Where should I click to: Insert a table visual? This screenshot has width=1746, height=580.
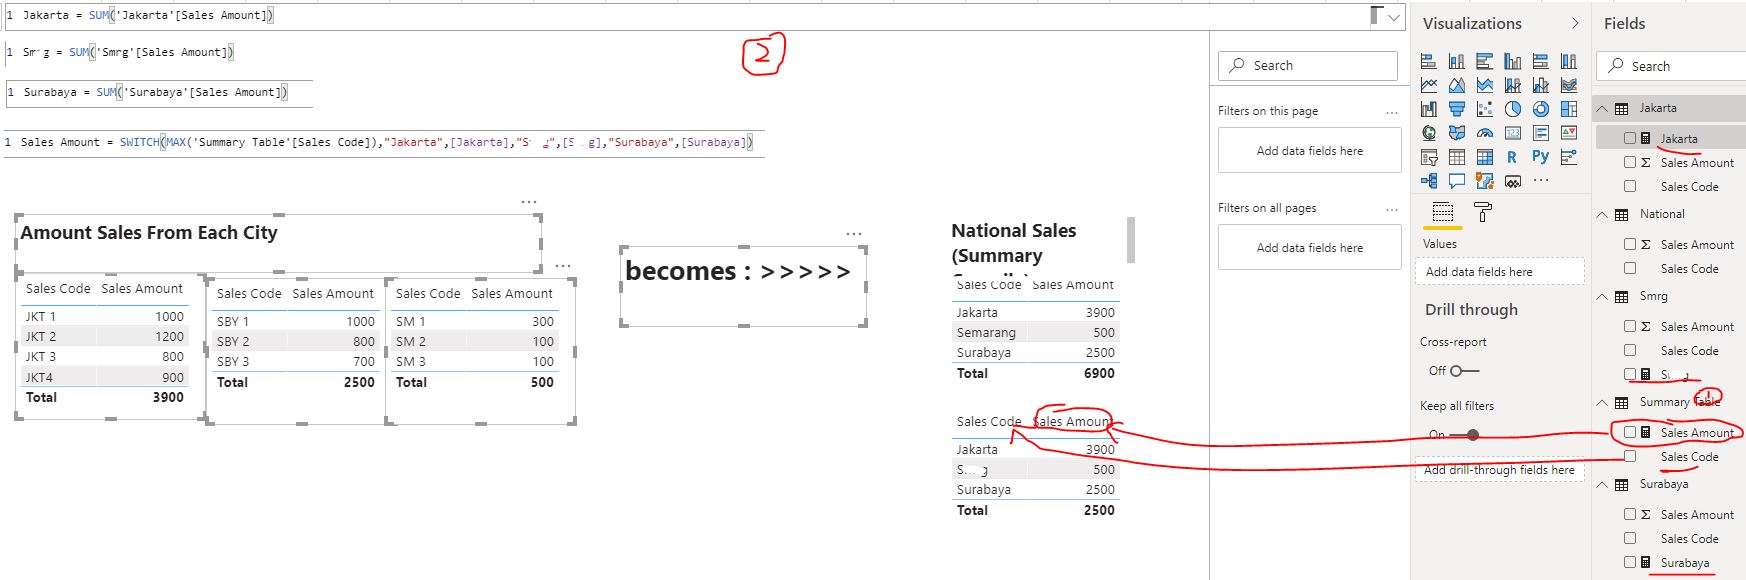1457,157
